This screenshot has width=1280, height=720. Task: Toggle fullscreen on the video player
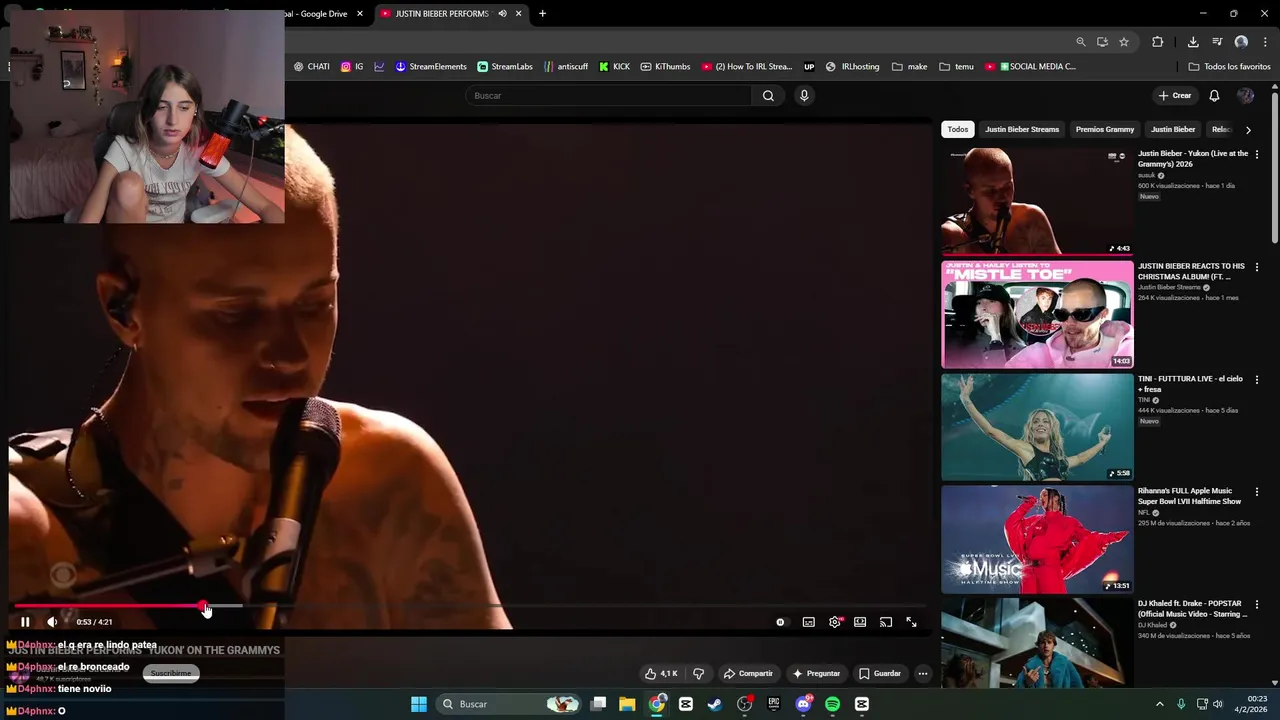[x=911, y=622]
